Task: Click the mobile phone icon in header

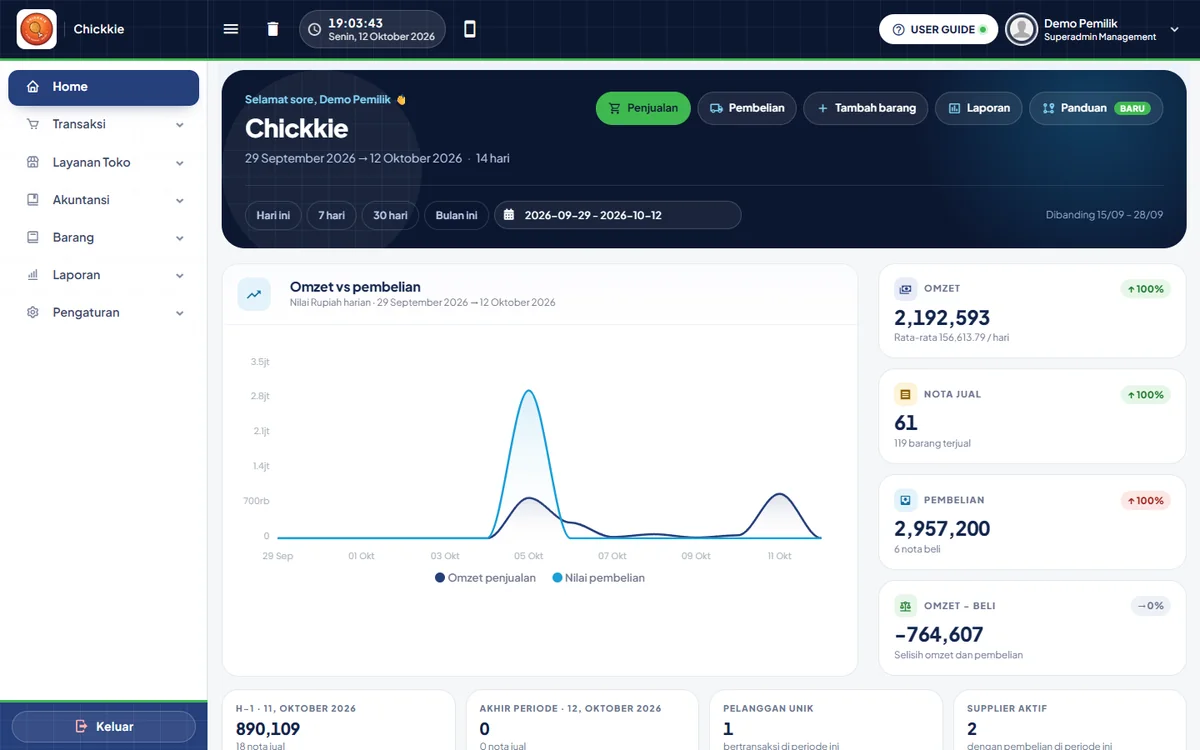Action: point(470,29)
